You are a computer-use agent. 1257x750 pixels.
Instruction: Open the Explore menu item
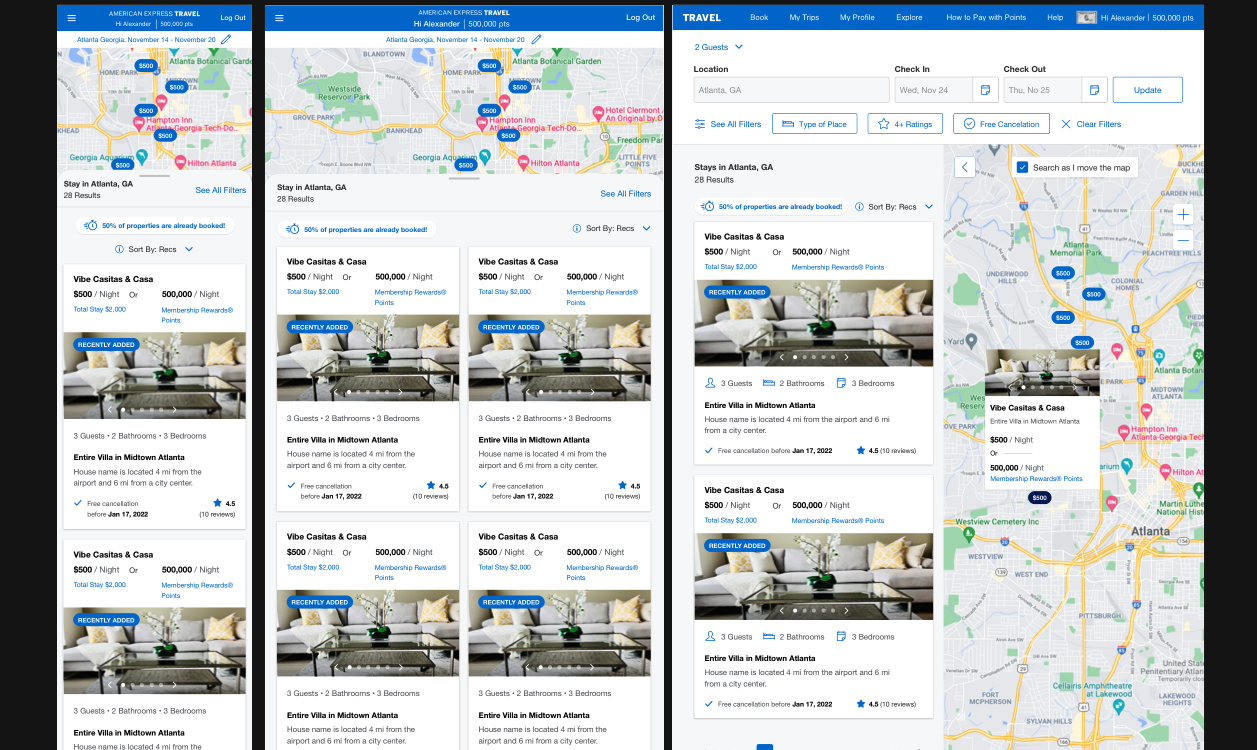910,18
